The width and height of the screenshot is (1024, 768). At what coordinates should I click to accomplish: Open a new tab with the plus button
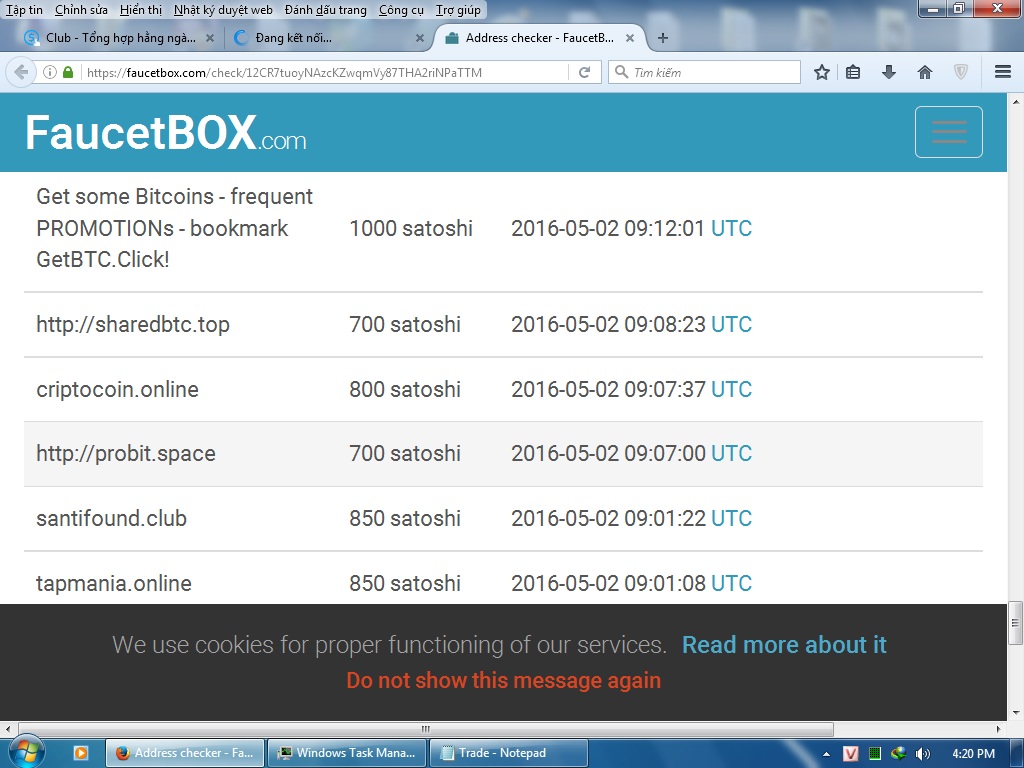[x=663, y=38]
